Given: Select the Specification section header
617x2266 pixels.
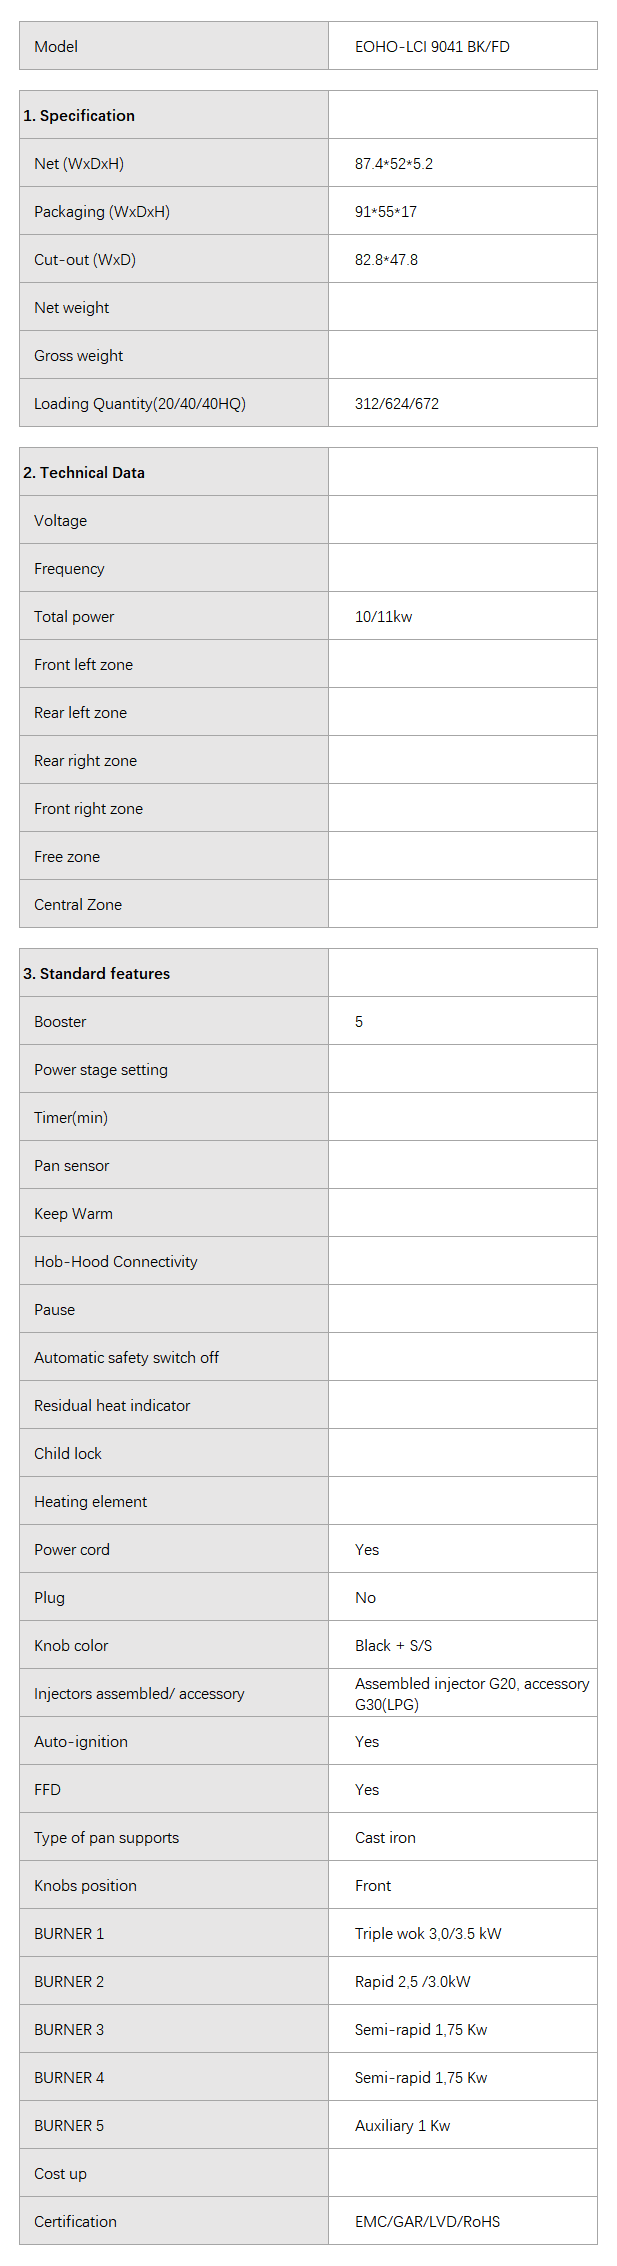Looking at the screenshot, I should [79, 116].
